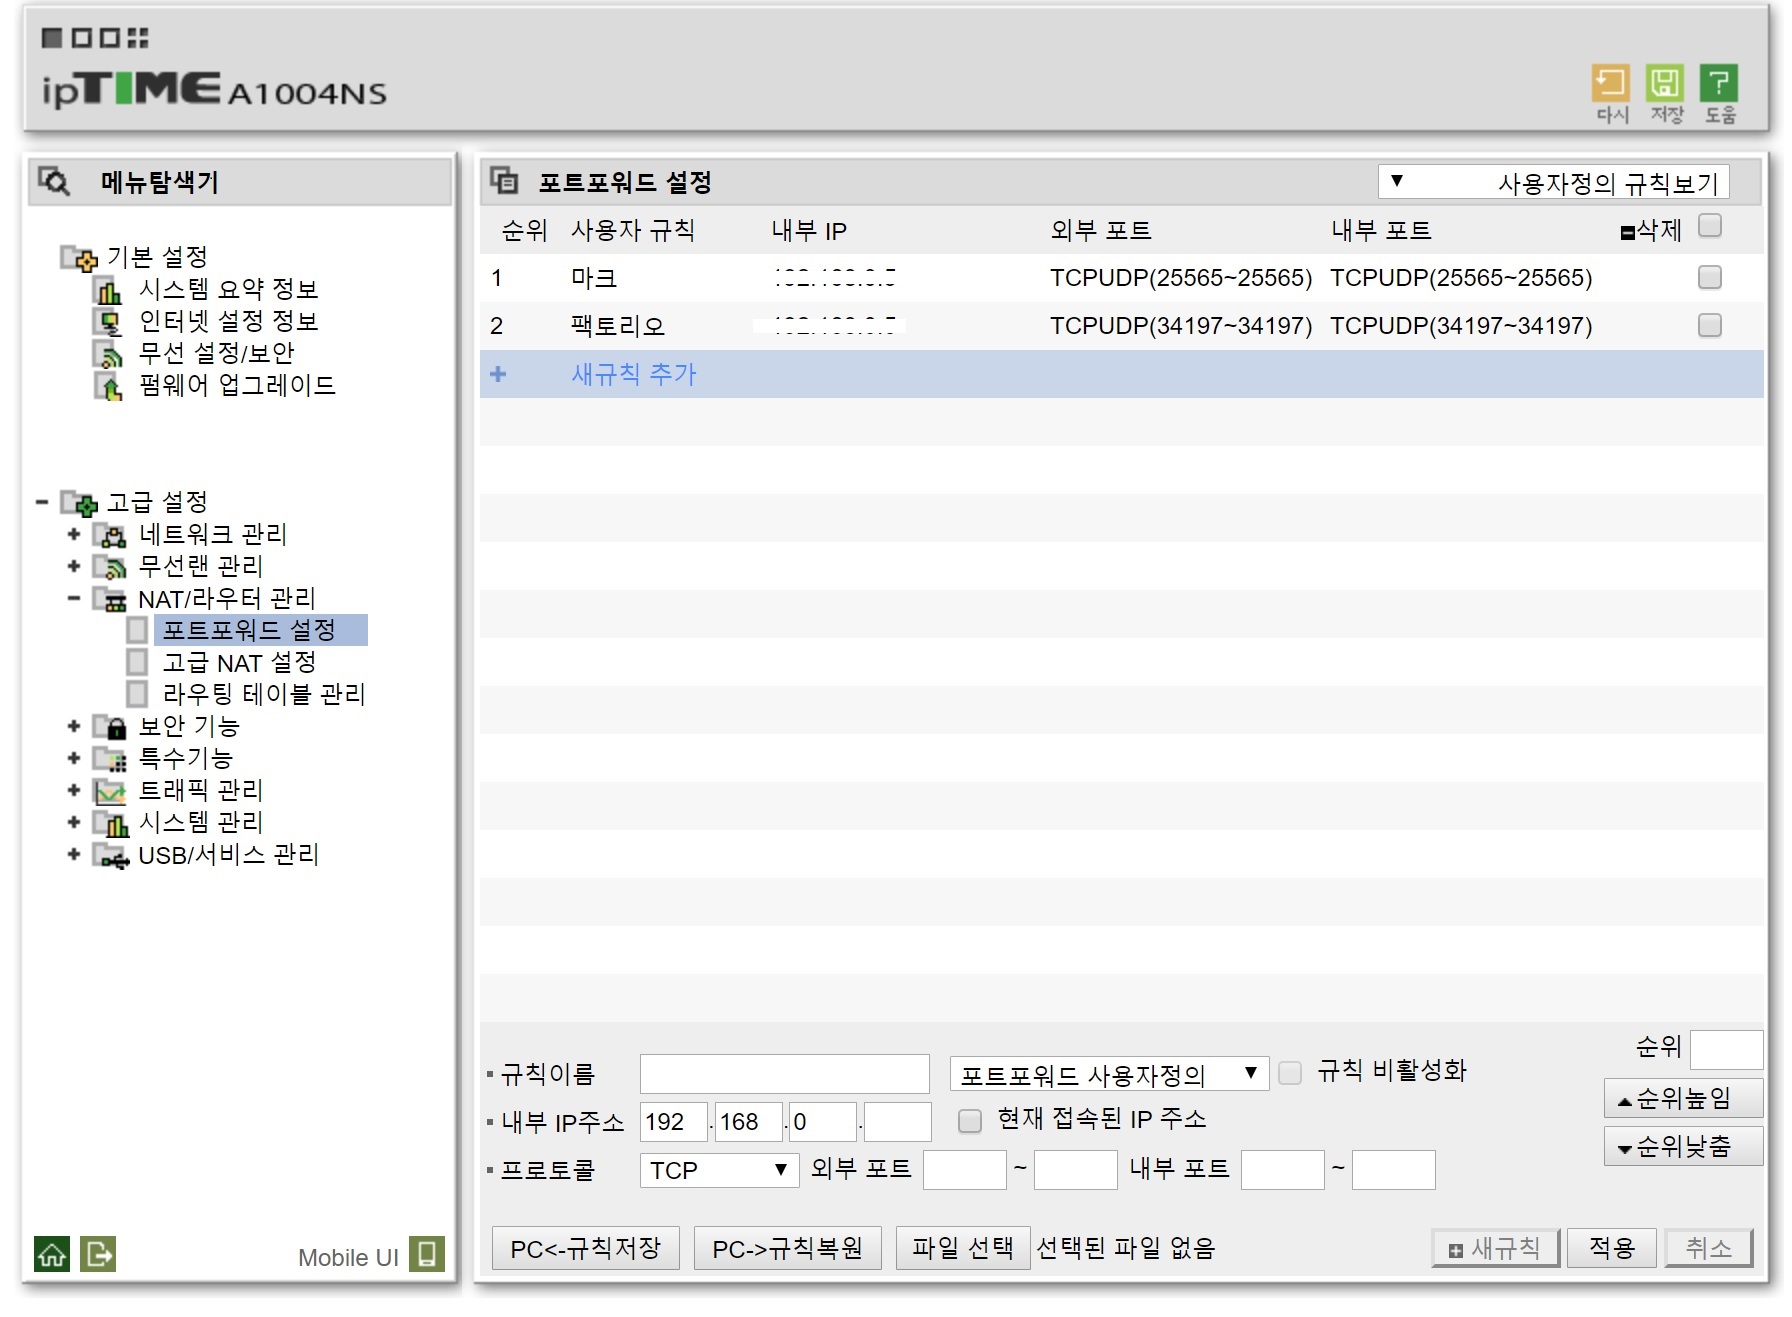Open the TCP protocol dropdown
Screen dimensions: 1792x1317
719,1170
